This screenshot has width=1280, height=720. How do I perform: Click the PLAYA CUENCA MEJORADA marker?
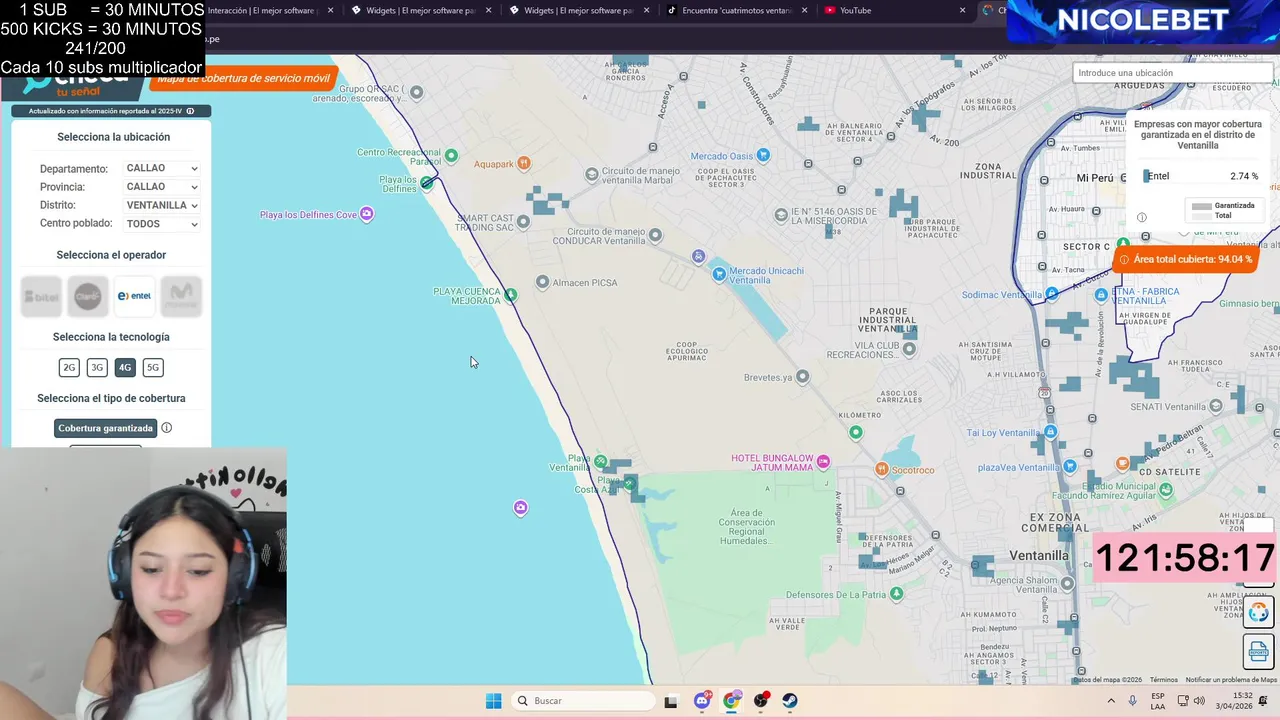[511, 295]
